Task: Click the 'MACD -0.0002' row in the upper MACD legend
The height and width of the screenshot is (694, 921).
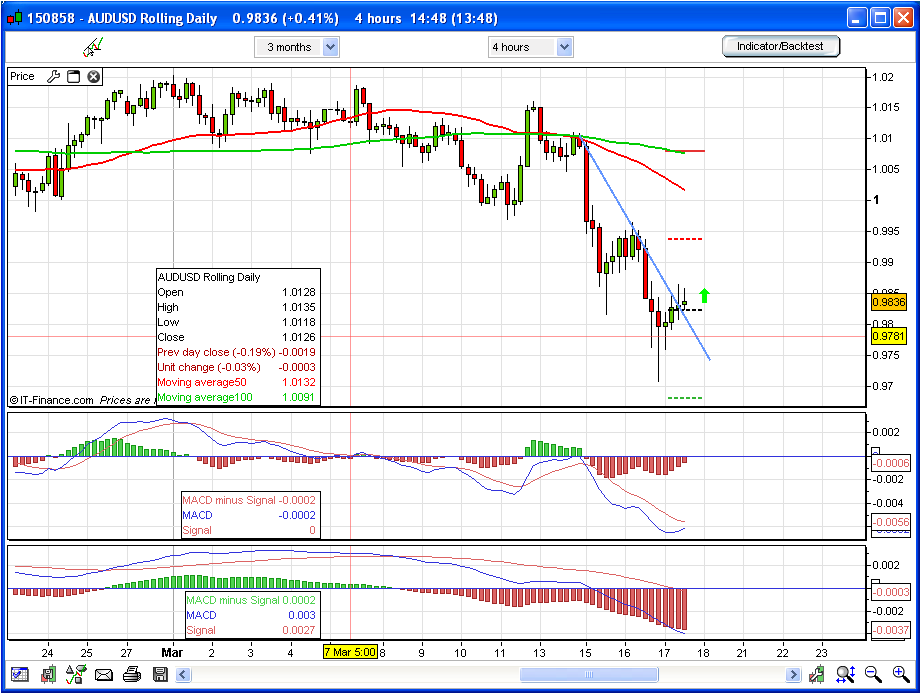Action: coord(249,516)
